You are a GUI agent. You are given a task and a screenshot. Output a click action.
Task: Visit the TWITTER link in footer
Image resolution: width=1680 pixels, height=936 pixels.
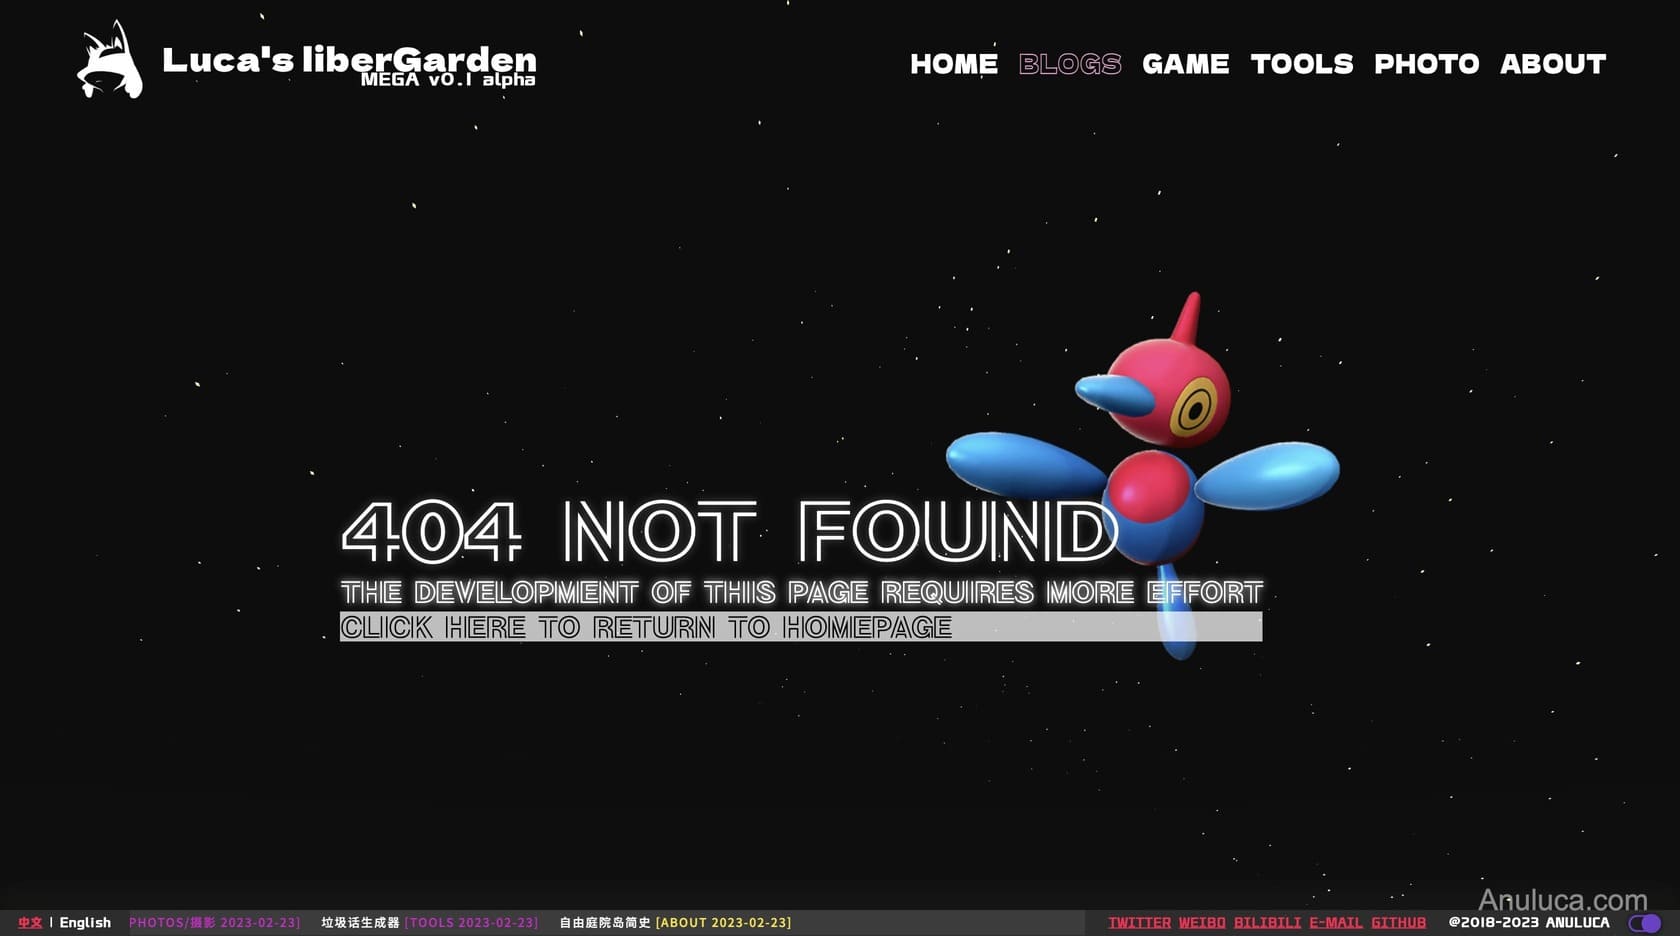tap(1139, 922)
